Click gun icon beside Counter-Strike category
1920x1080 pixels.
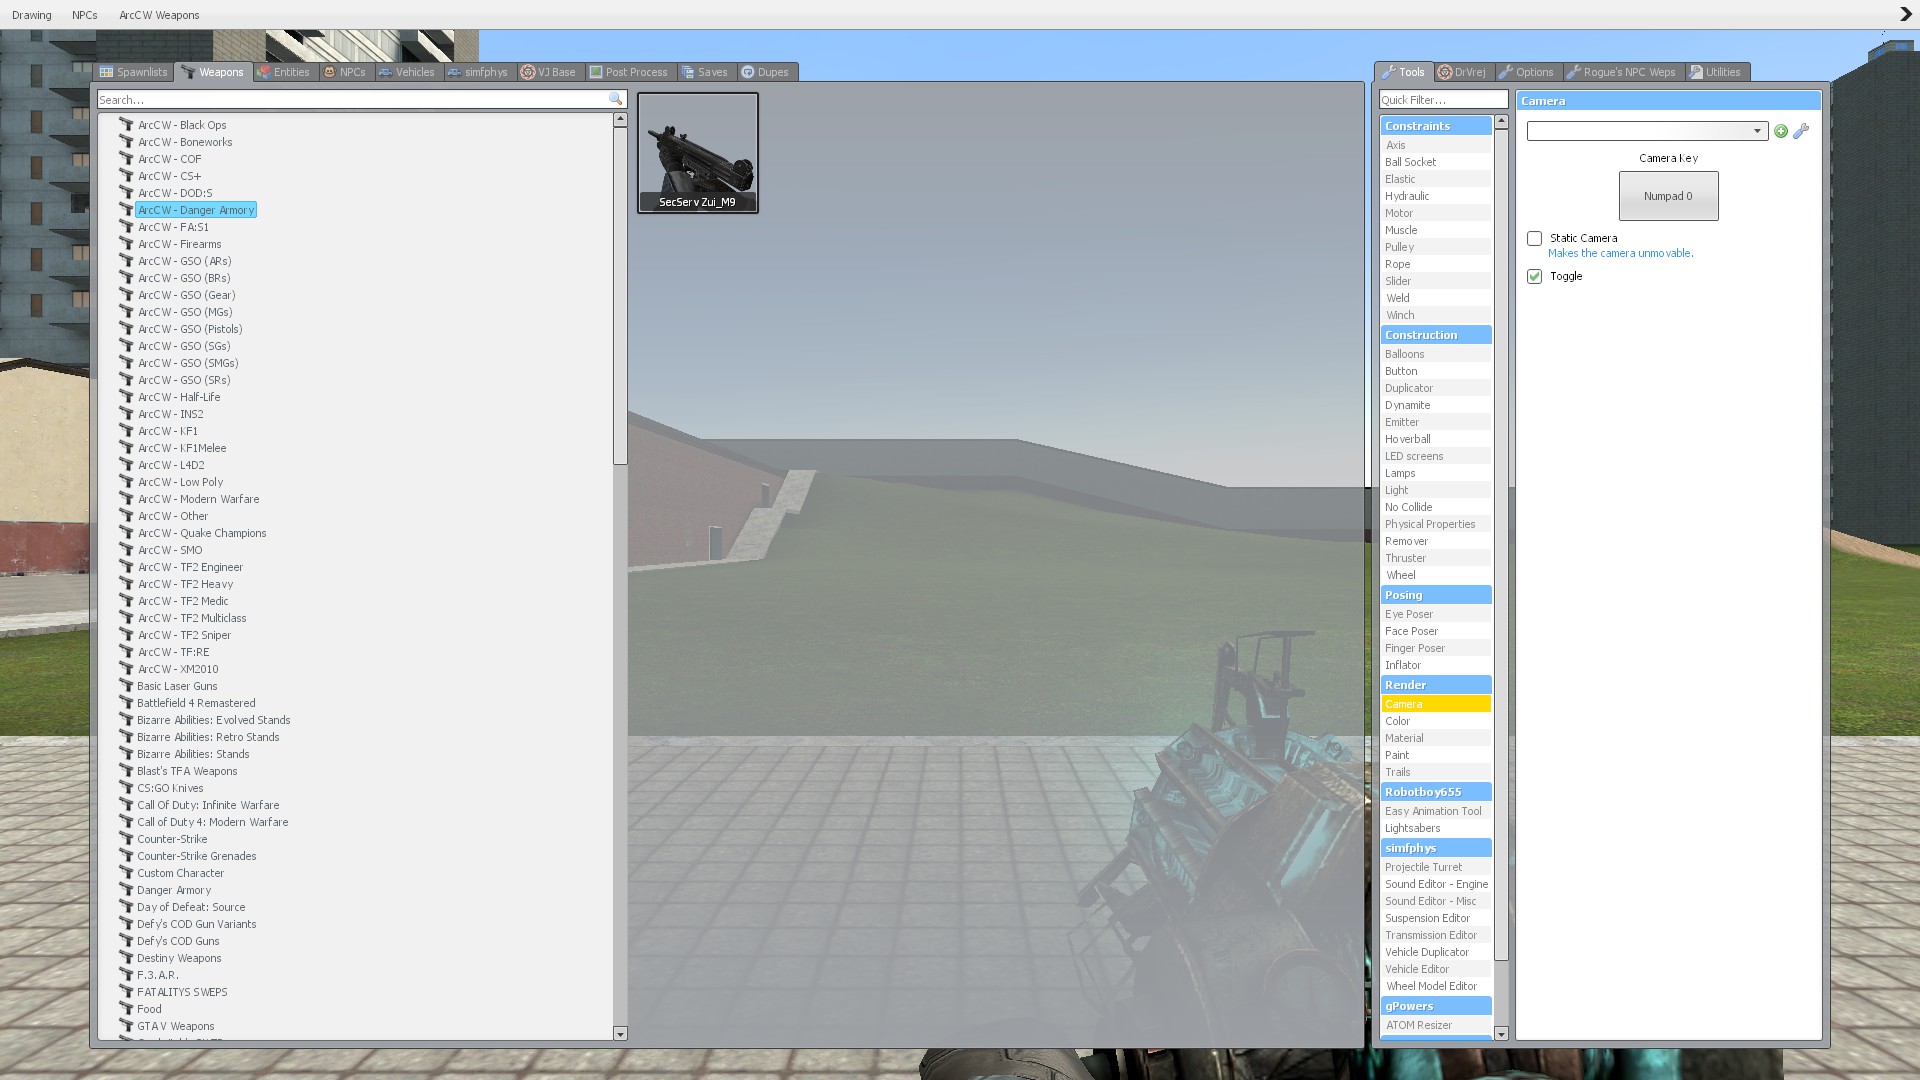126,839
